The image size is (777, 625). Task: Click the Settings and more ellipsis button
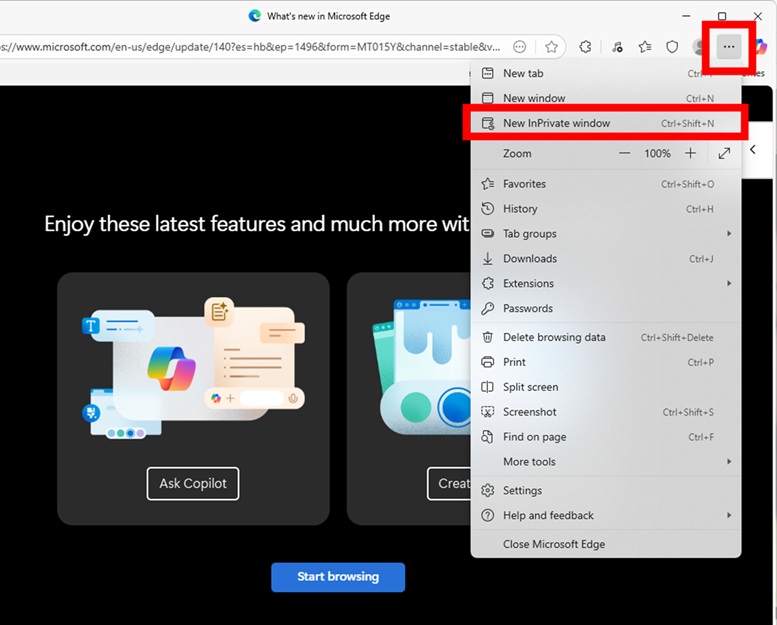pos(729,47)
